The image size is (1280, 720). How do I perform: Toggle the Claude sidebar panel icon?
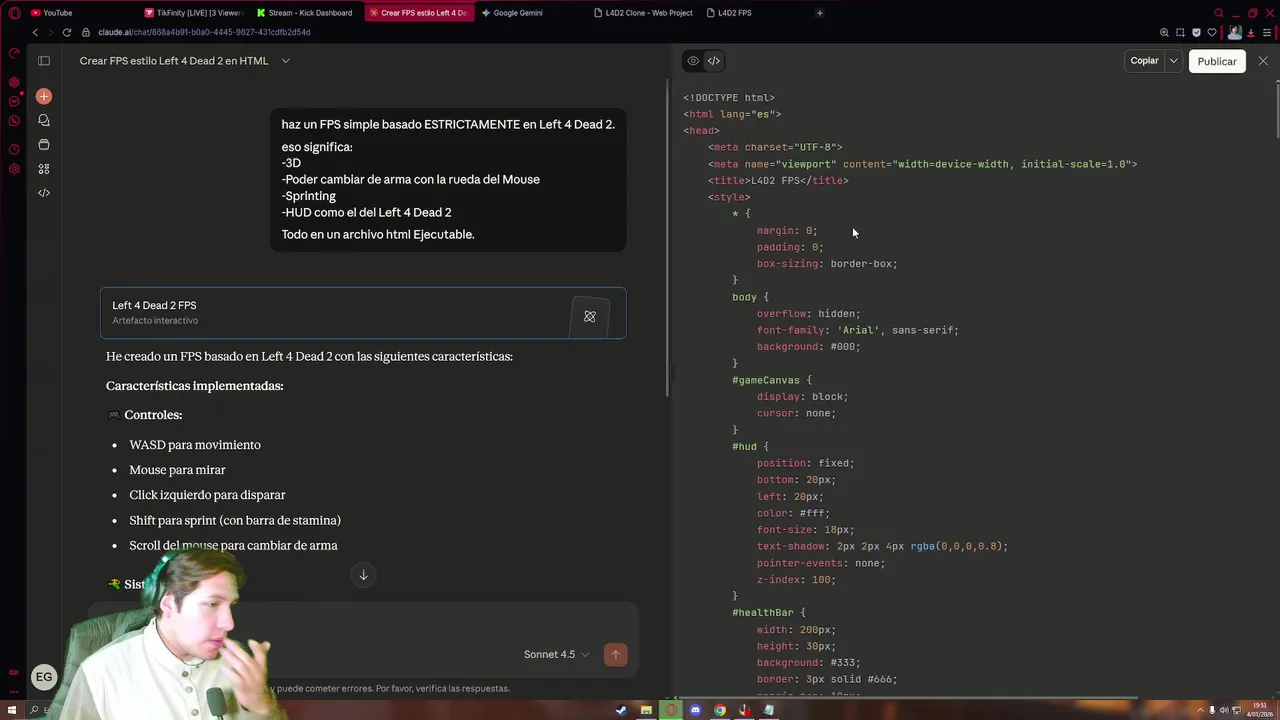click(44, 61)
